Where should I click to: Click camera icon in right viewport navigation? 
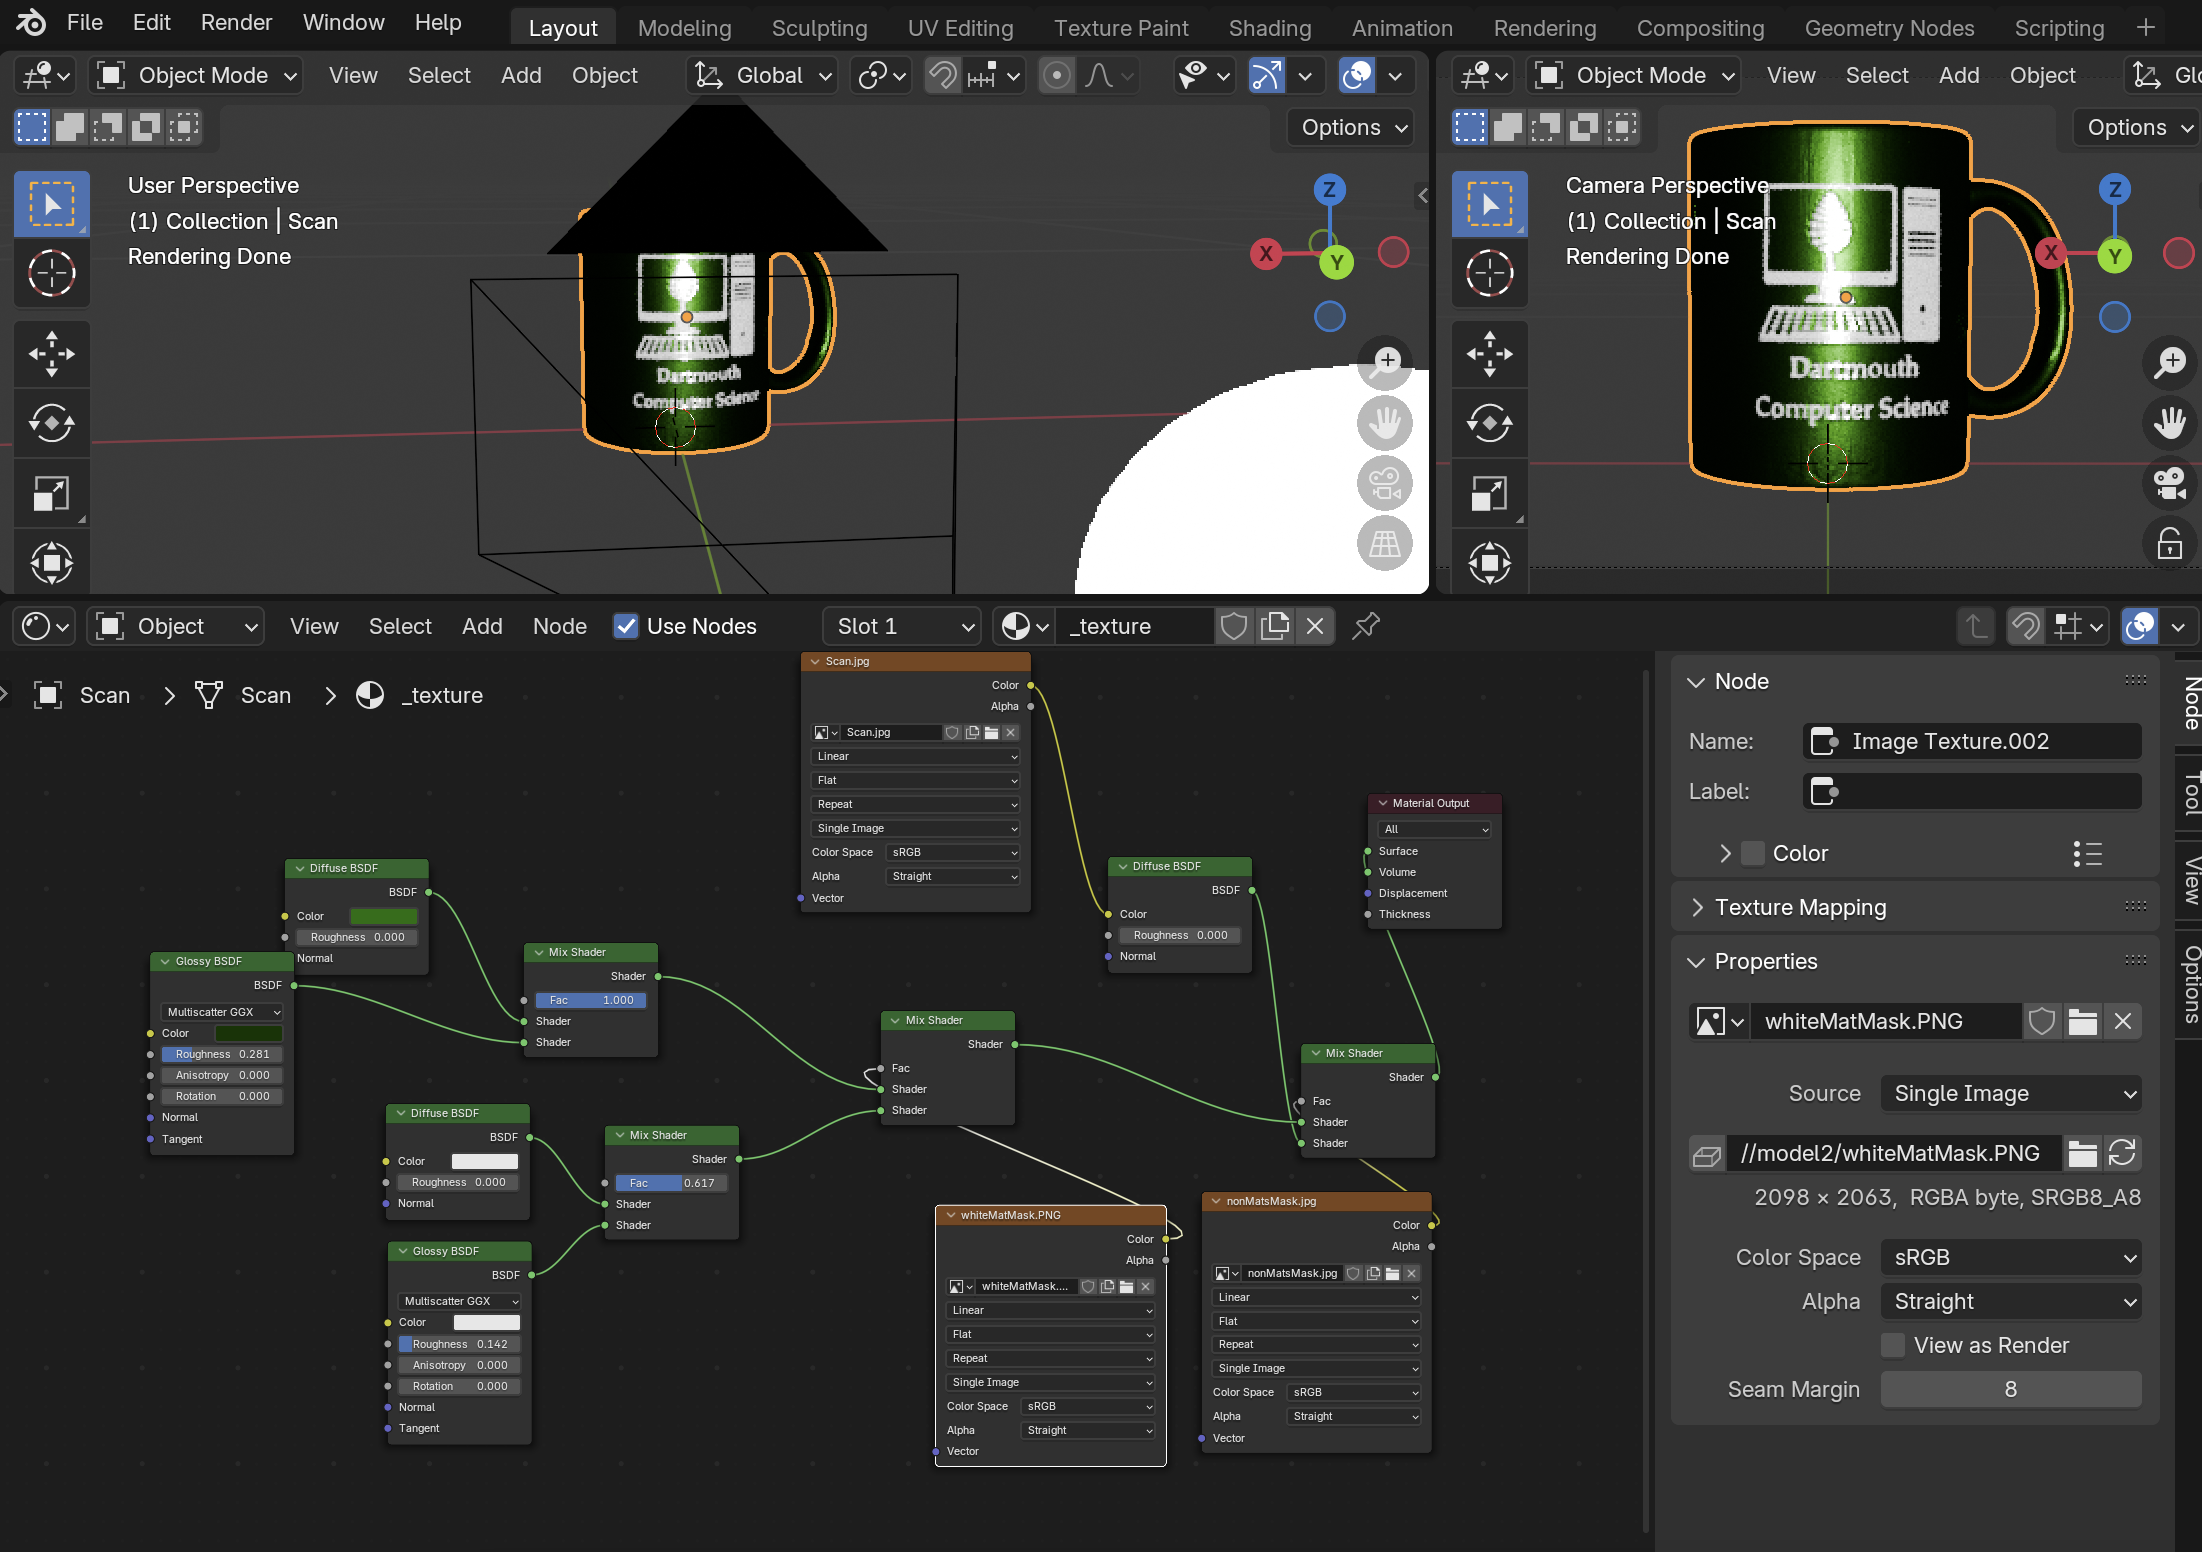[2170, 484]
